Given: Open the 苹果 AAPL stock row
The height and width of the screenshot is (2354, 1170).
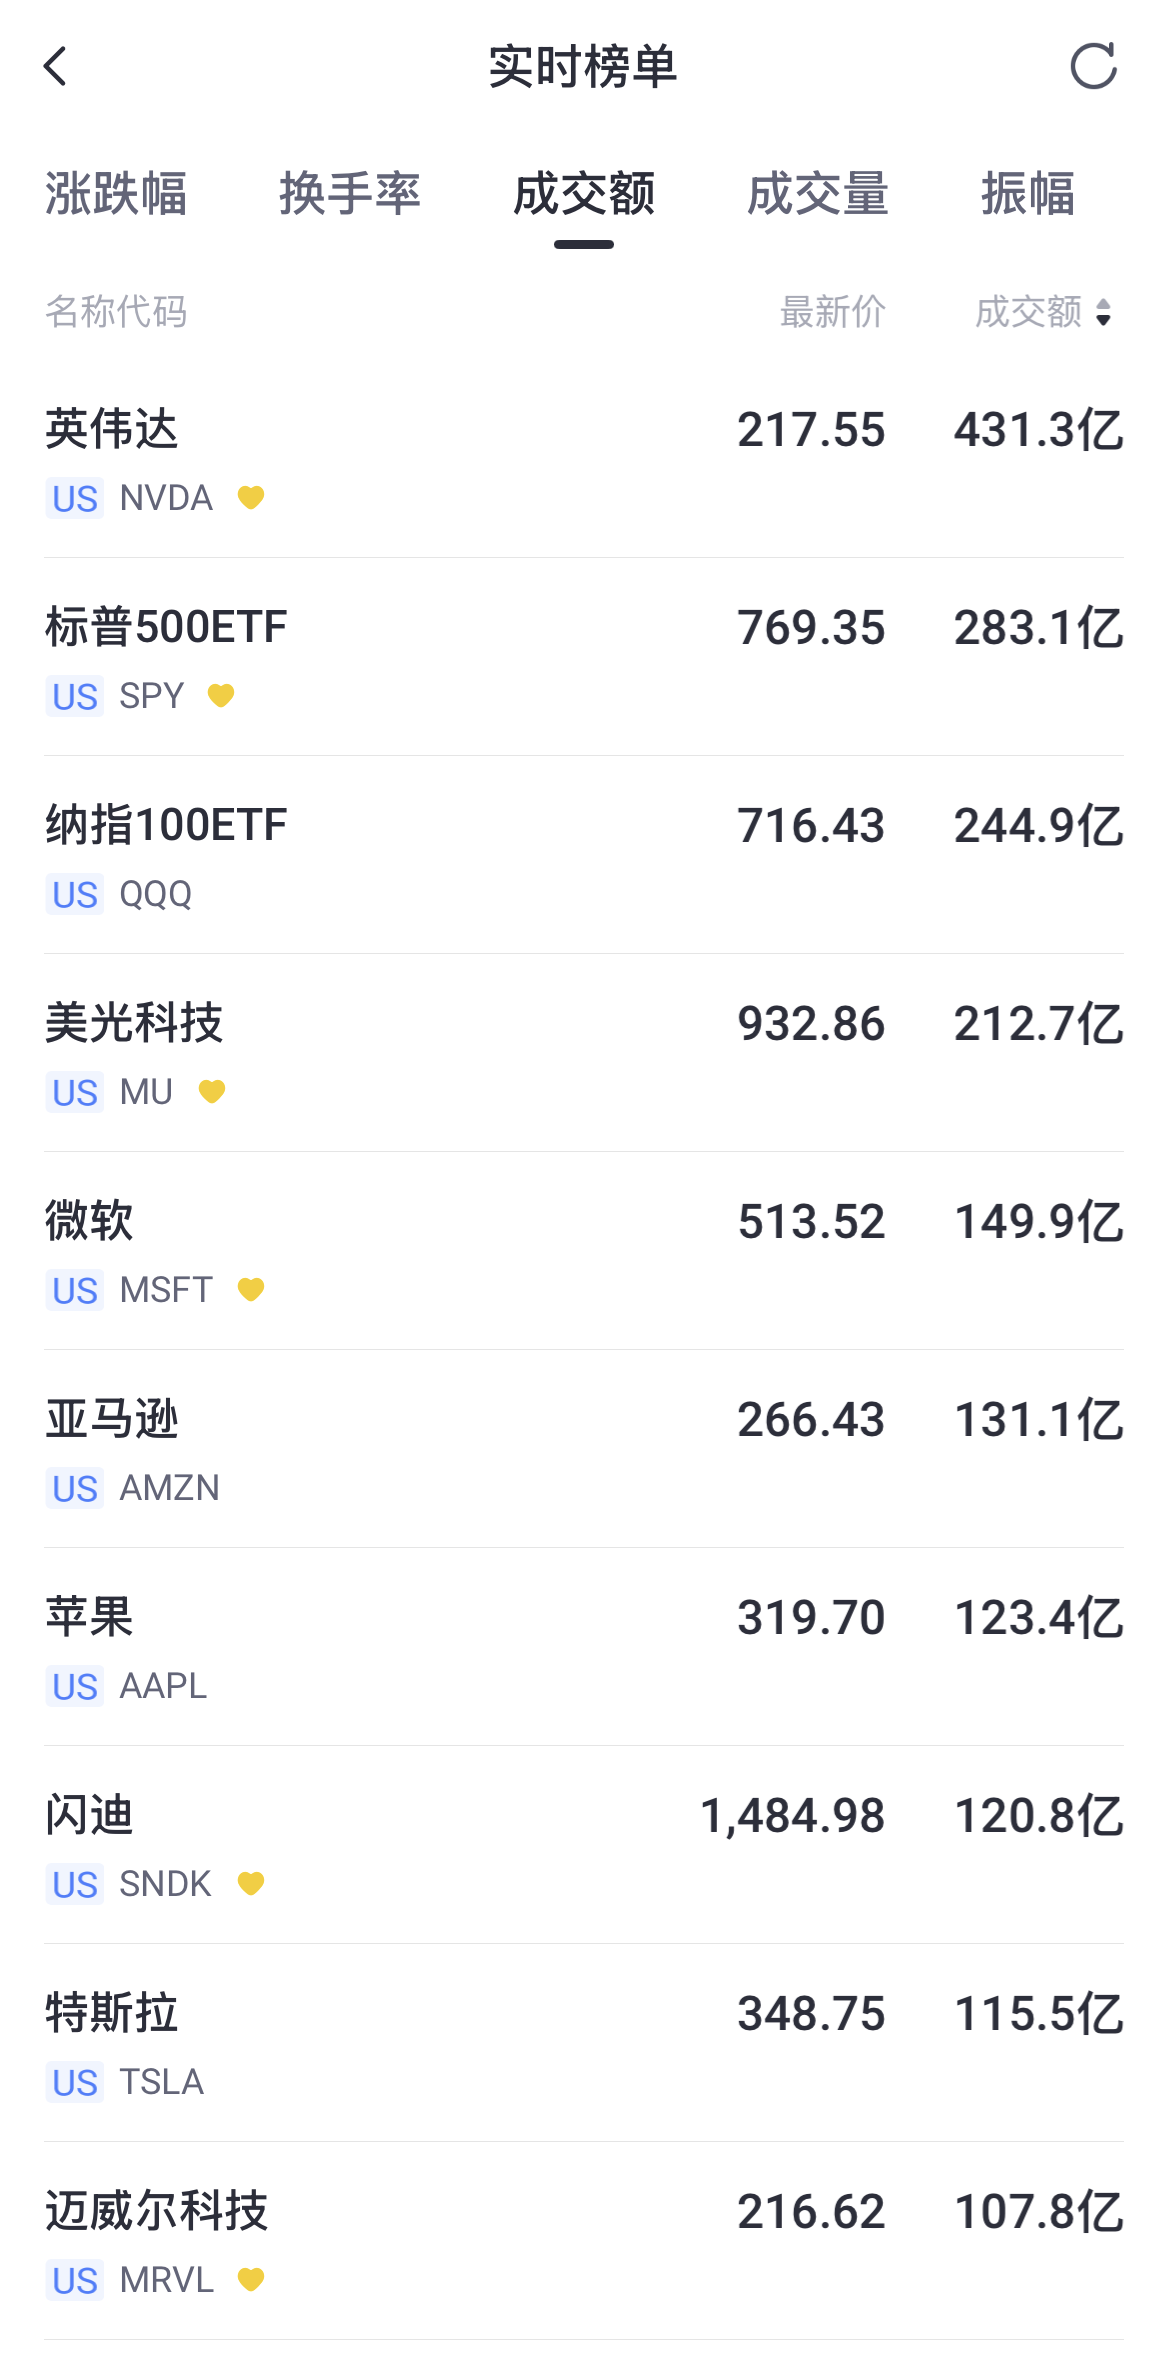Looking at the screenshot, I should point(584,1648).
